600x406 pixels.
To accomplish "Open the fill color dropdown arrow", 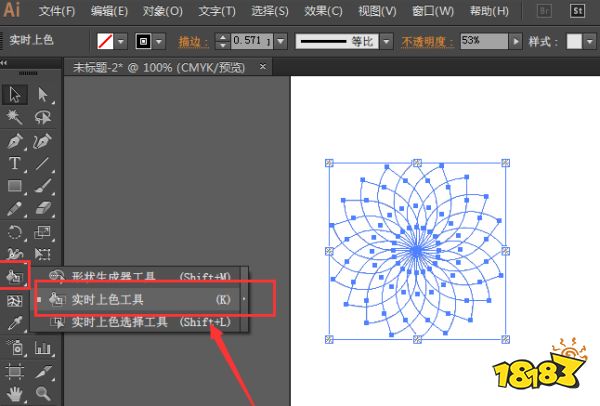I will pyautogui.click(x=122, y=42).
